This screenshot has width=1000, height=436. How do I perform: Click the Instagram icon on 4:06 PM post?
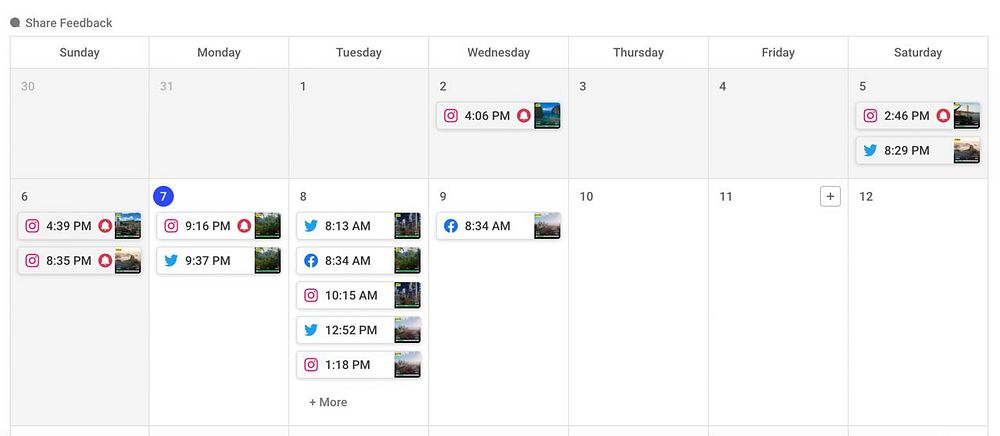451,116
